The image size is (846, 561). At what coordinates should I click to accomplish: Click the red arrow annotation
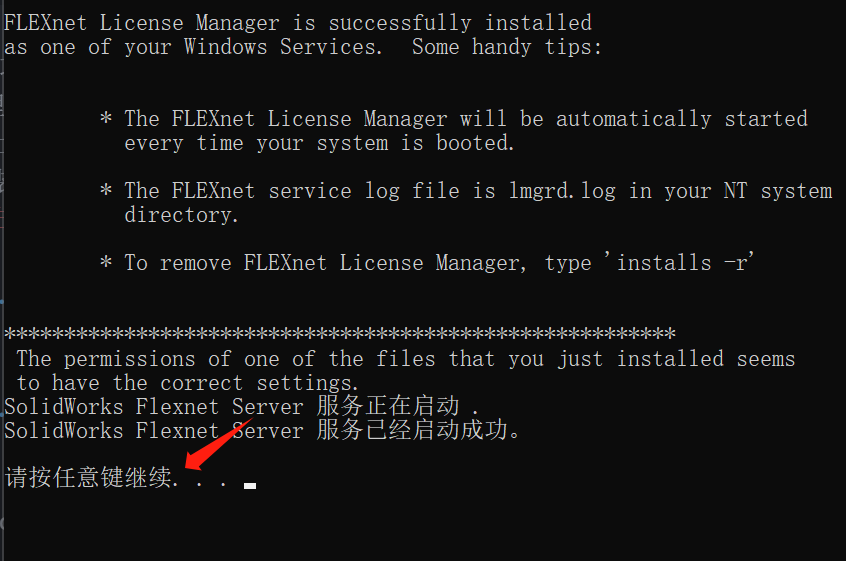pos(219,444)
